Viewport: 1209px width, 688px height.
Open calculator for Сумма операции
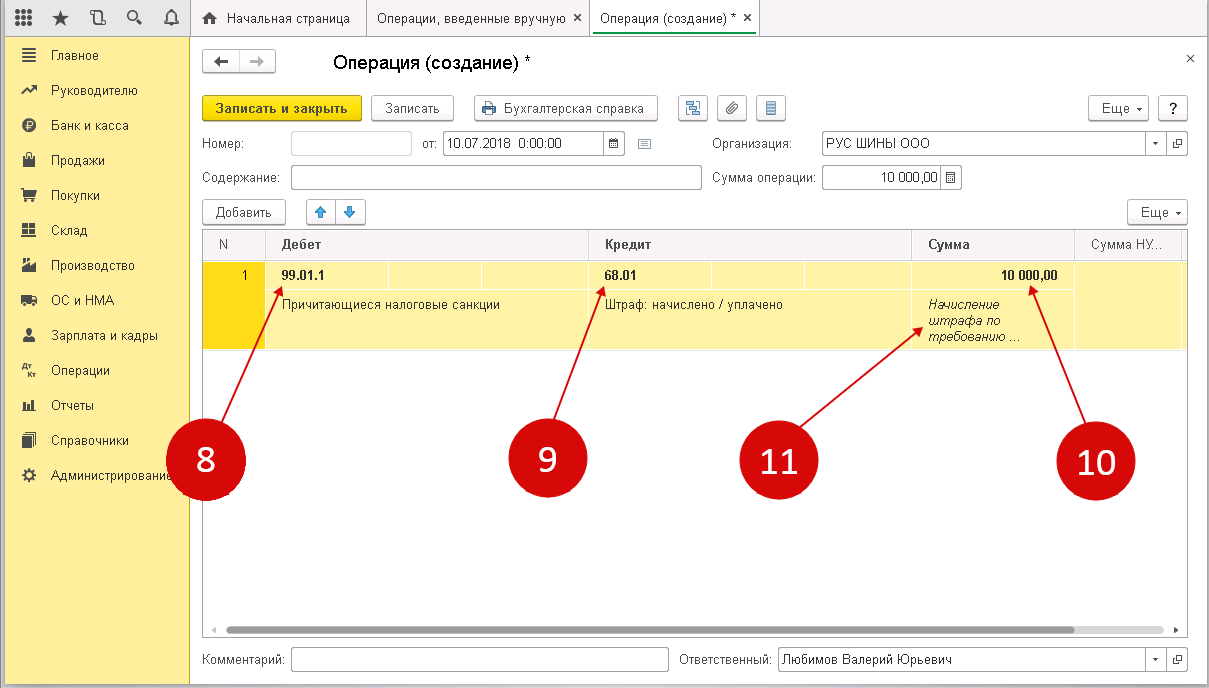(951, 178)
